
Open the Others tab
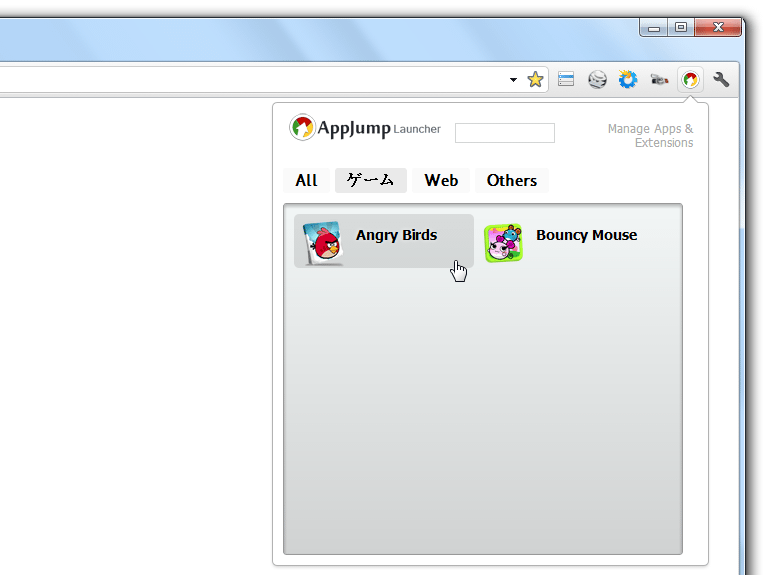point(512,181)
